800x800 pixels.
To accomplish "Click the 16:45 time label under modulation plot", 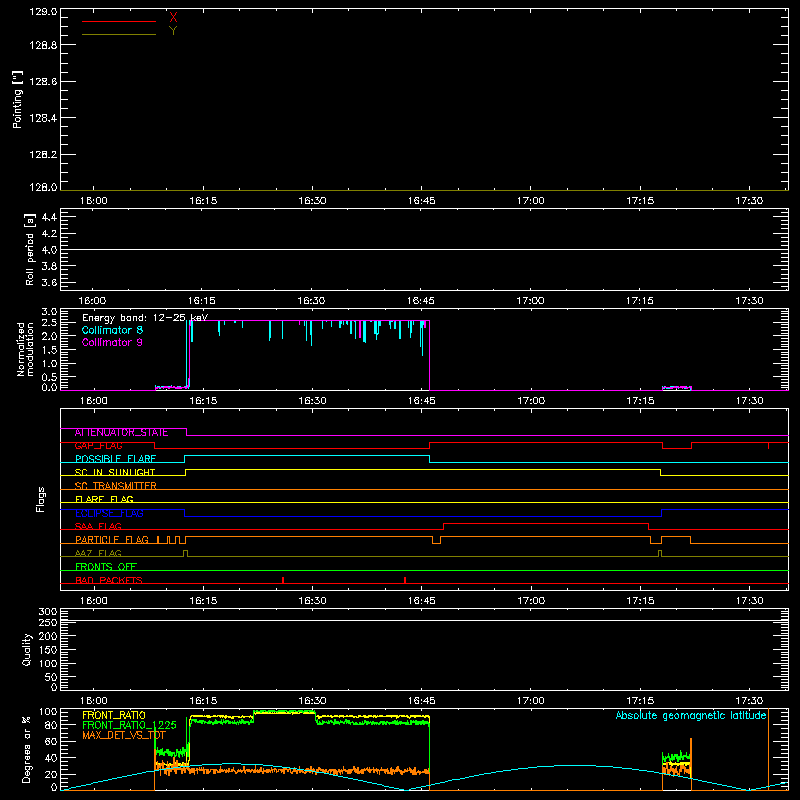I will (x=421, y=401).
